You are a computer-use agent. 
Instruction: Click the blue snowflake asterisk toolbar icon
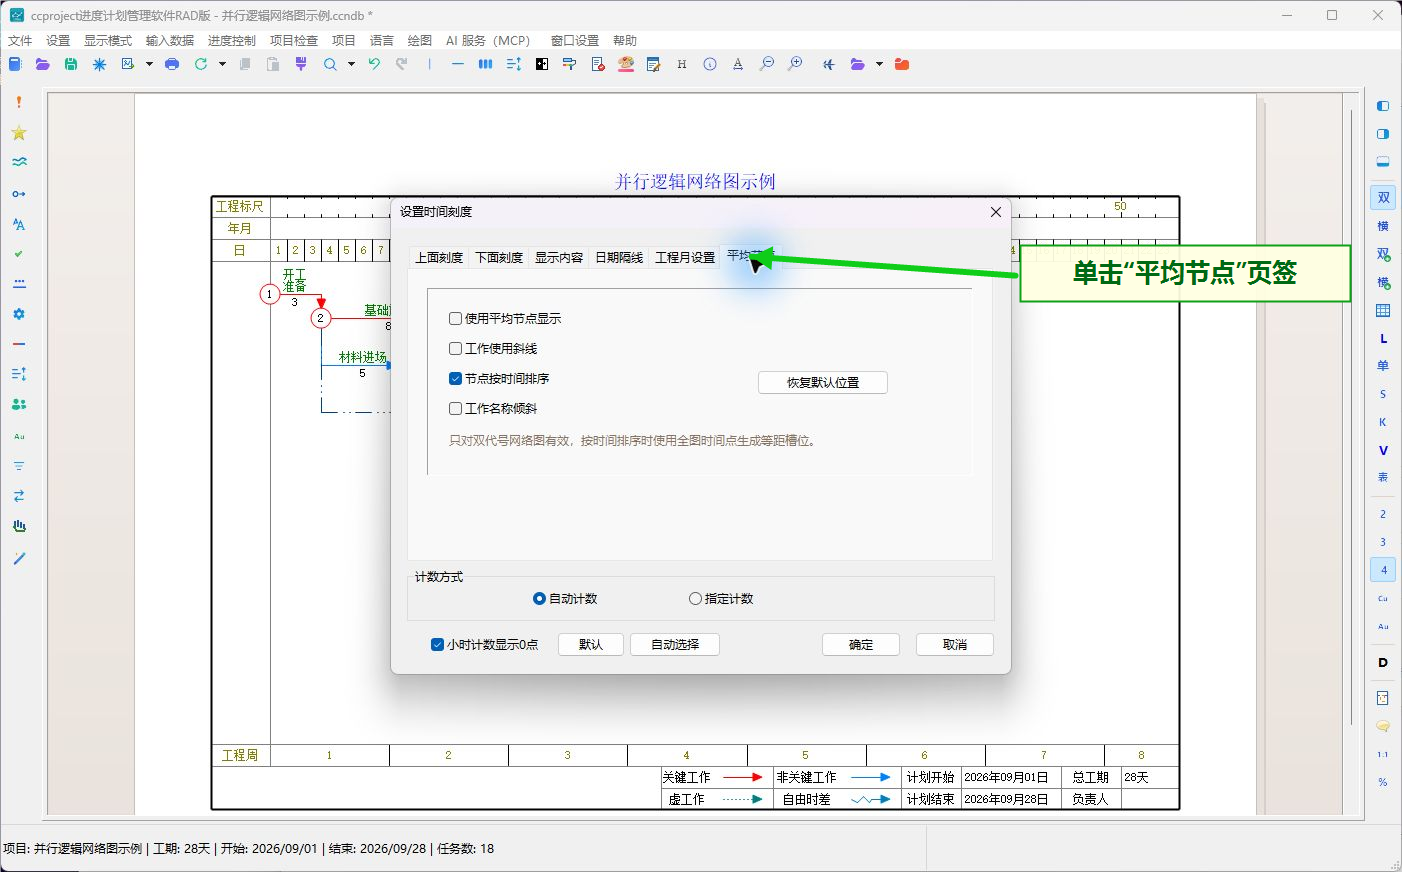tap(99, 64)
